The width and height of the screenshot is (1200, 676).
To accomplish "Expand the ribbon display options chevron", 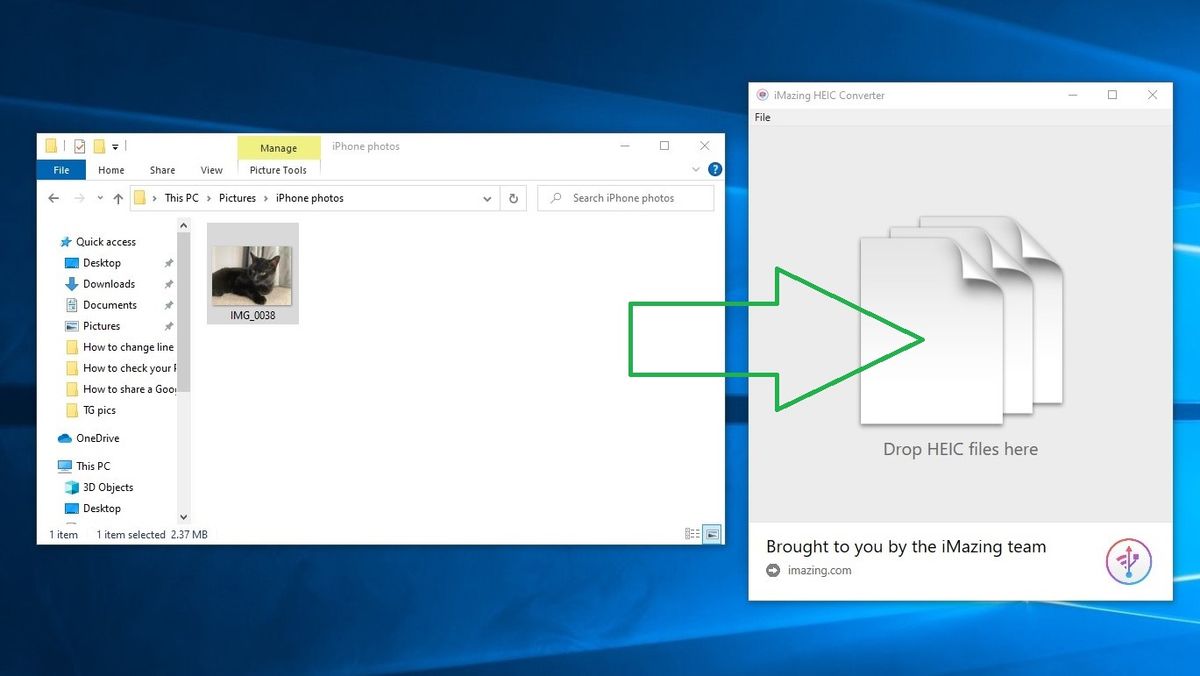I will click(696, 169).
